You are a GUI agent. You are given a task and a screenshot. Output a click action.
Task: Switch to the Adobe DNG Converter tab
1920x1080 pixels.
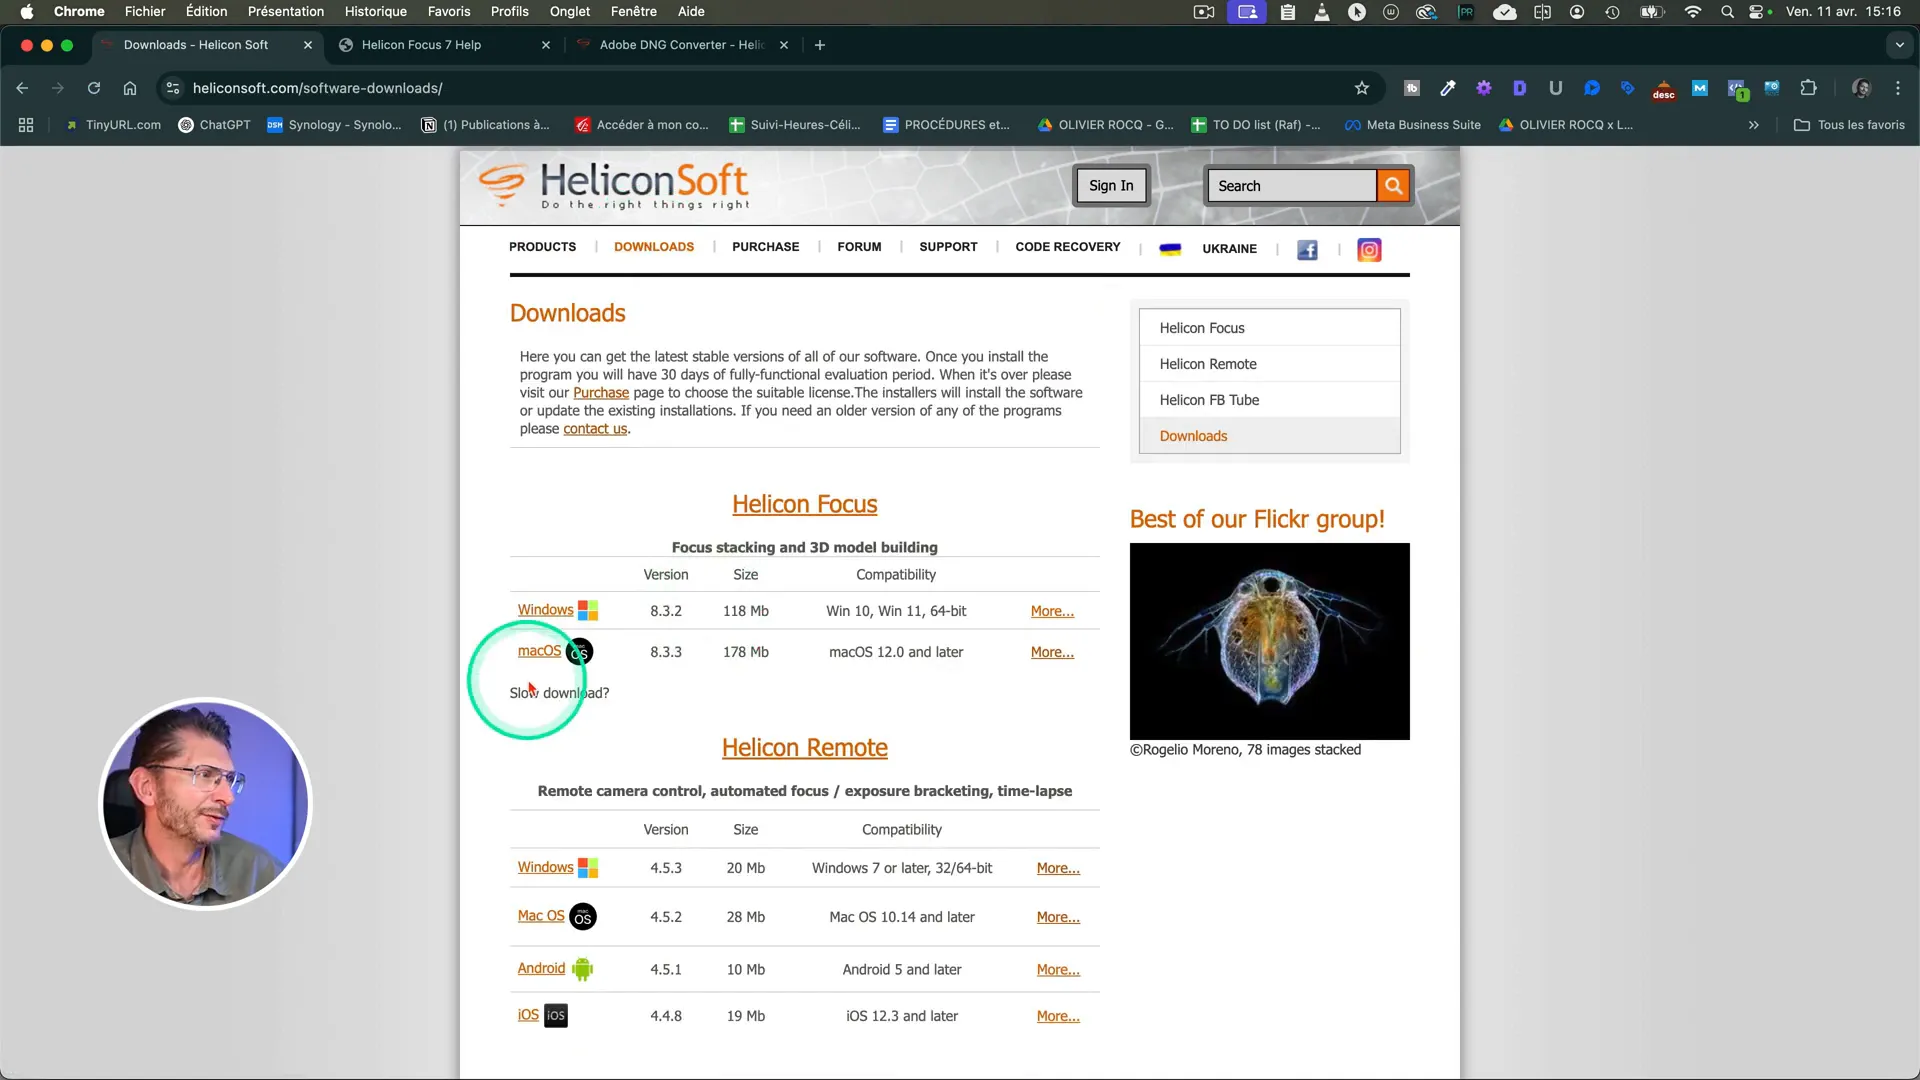683,45
